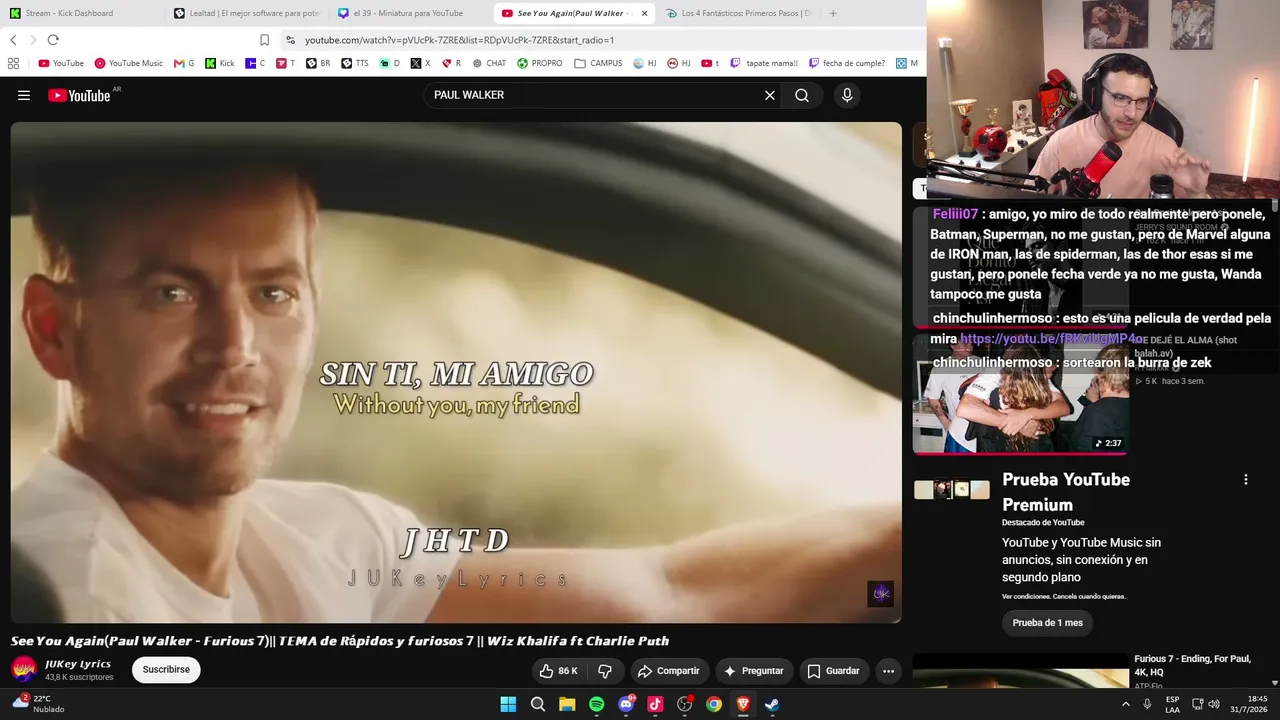
Task: Open options menu for YouTube Premium promo
Action: coord(1245,480)
